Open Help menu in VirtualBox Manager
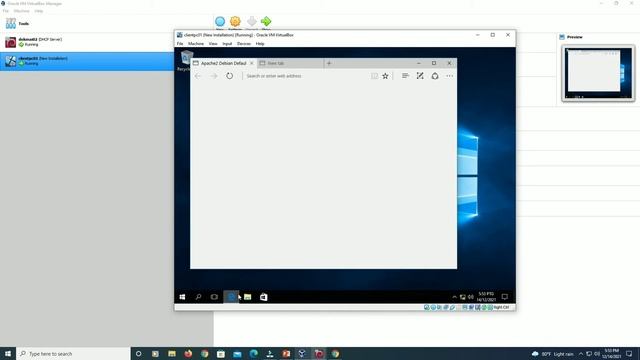 pos(38,11)
